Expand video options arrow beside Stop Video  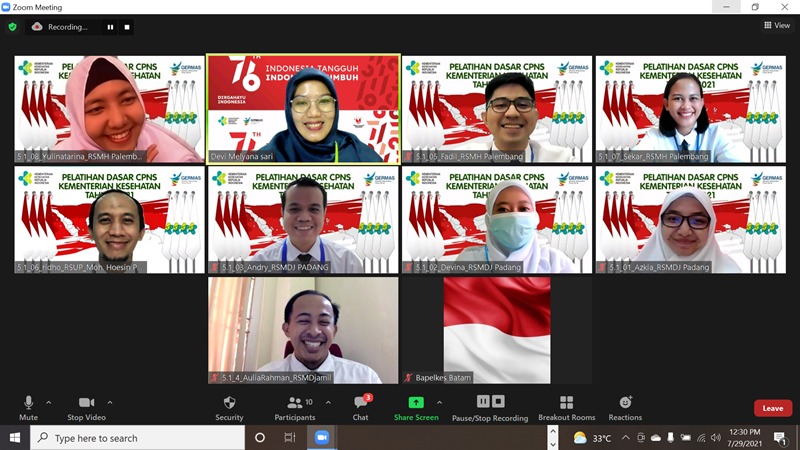tap(110, 402)
